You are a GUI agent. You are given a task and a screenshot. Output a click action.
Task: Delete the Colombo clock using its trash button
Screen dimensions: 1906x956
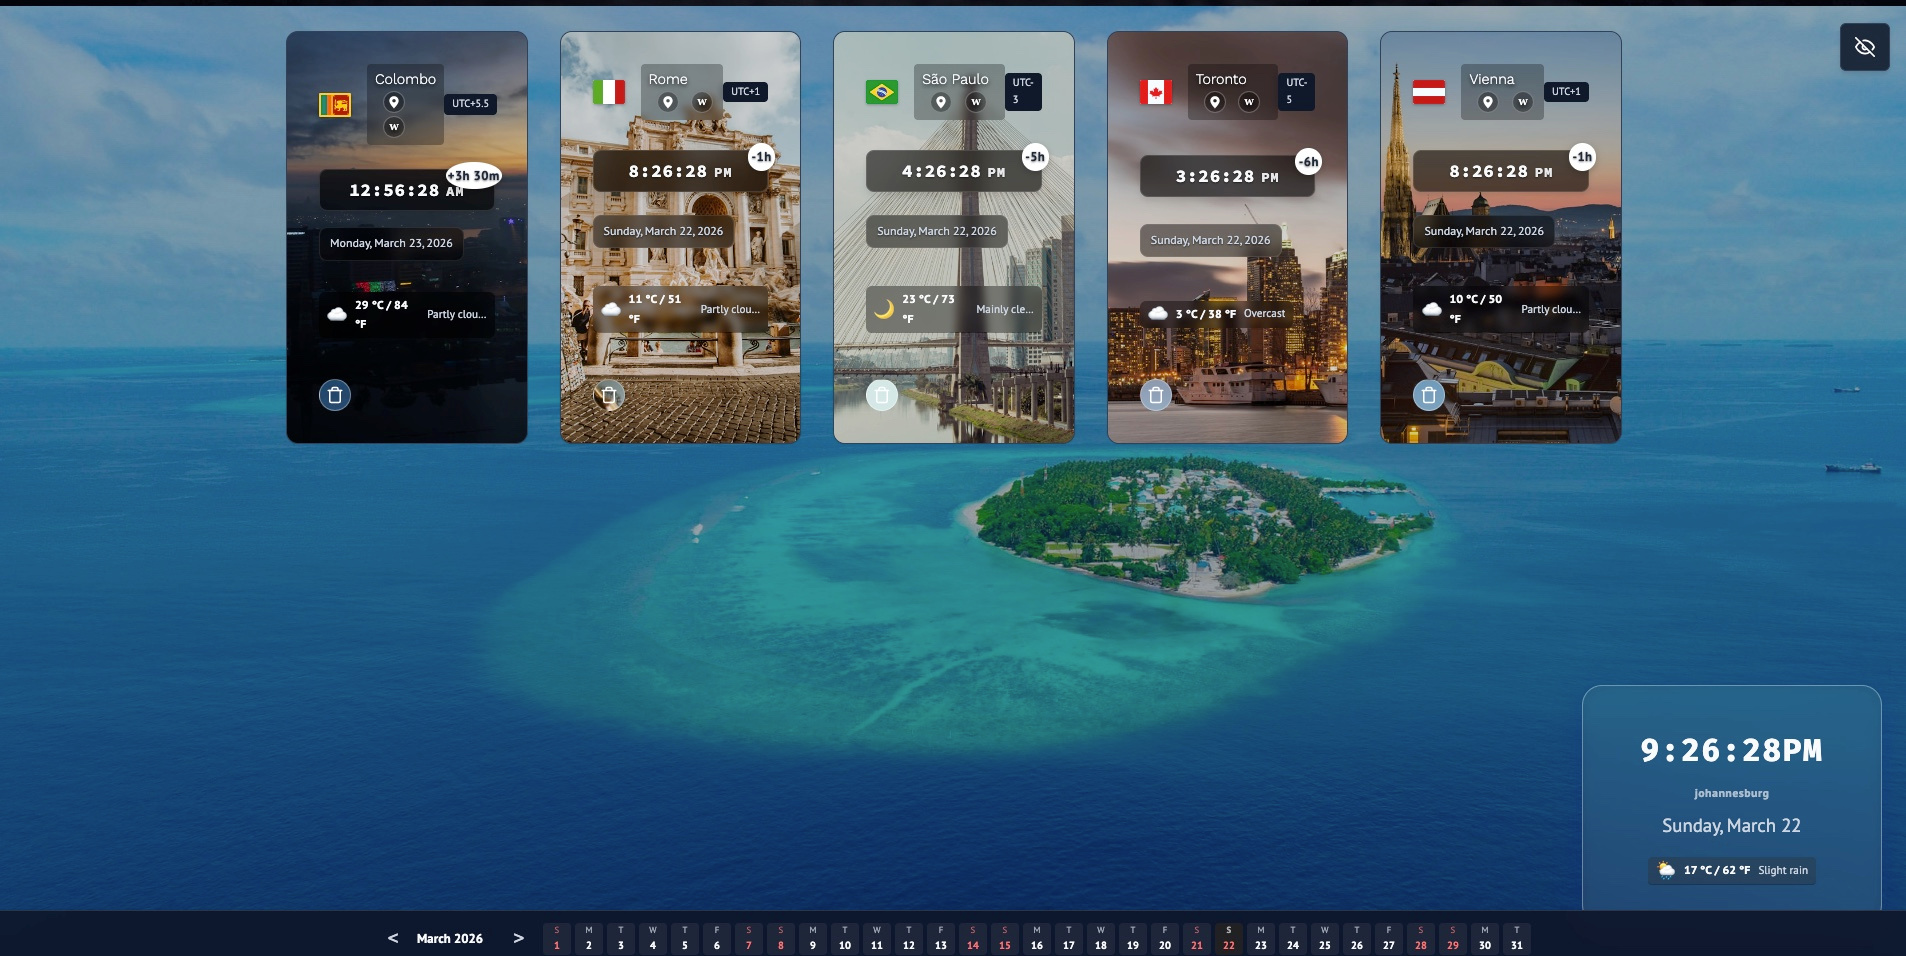point(335,394)
